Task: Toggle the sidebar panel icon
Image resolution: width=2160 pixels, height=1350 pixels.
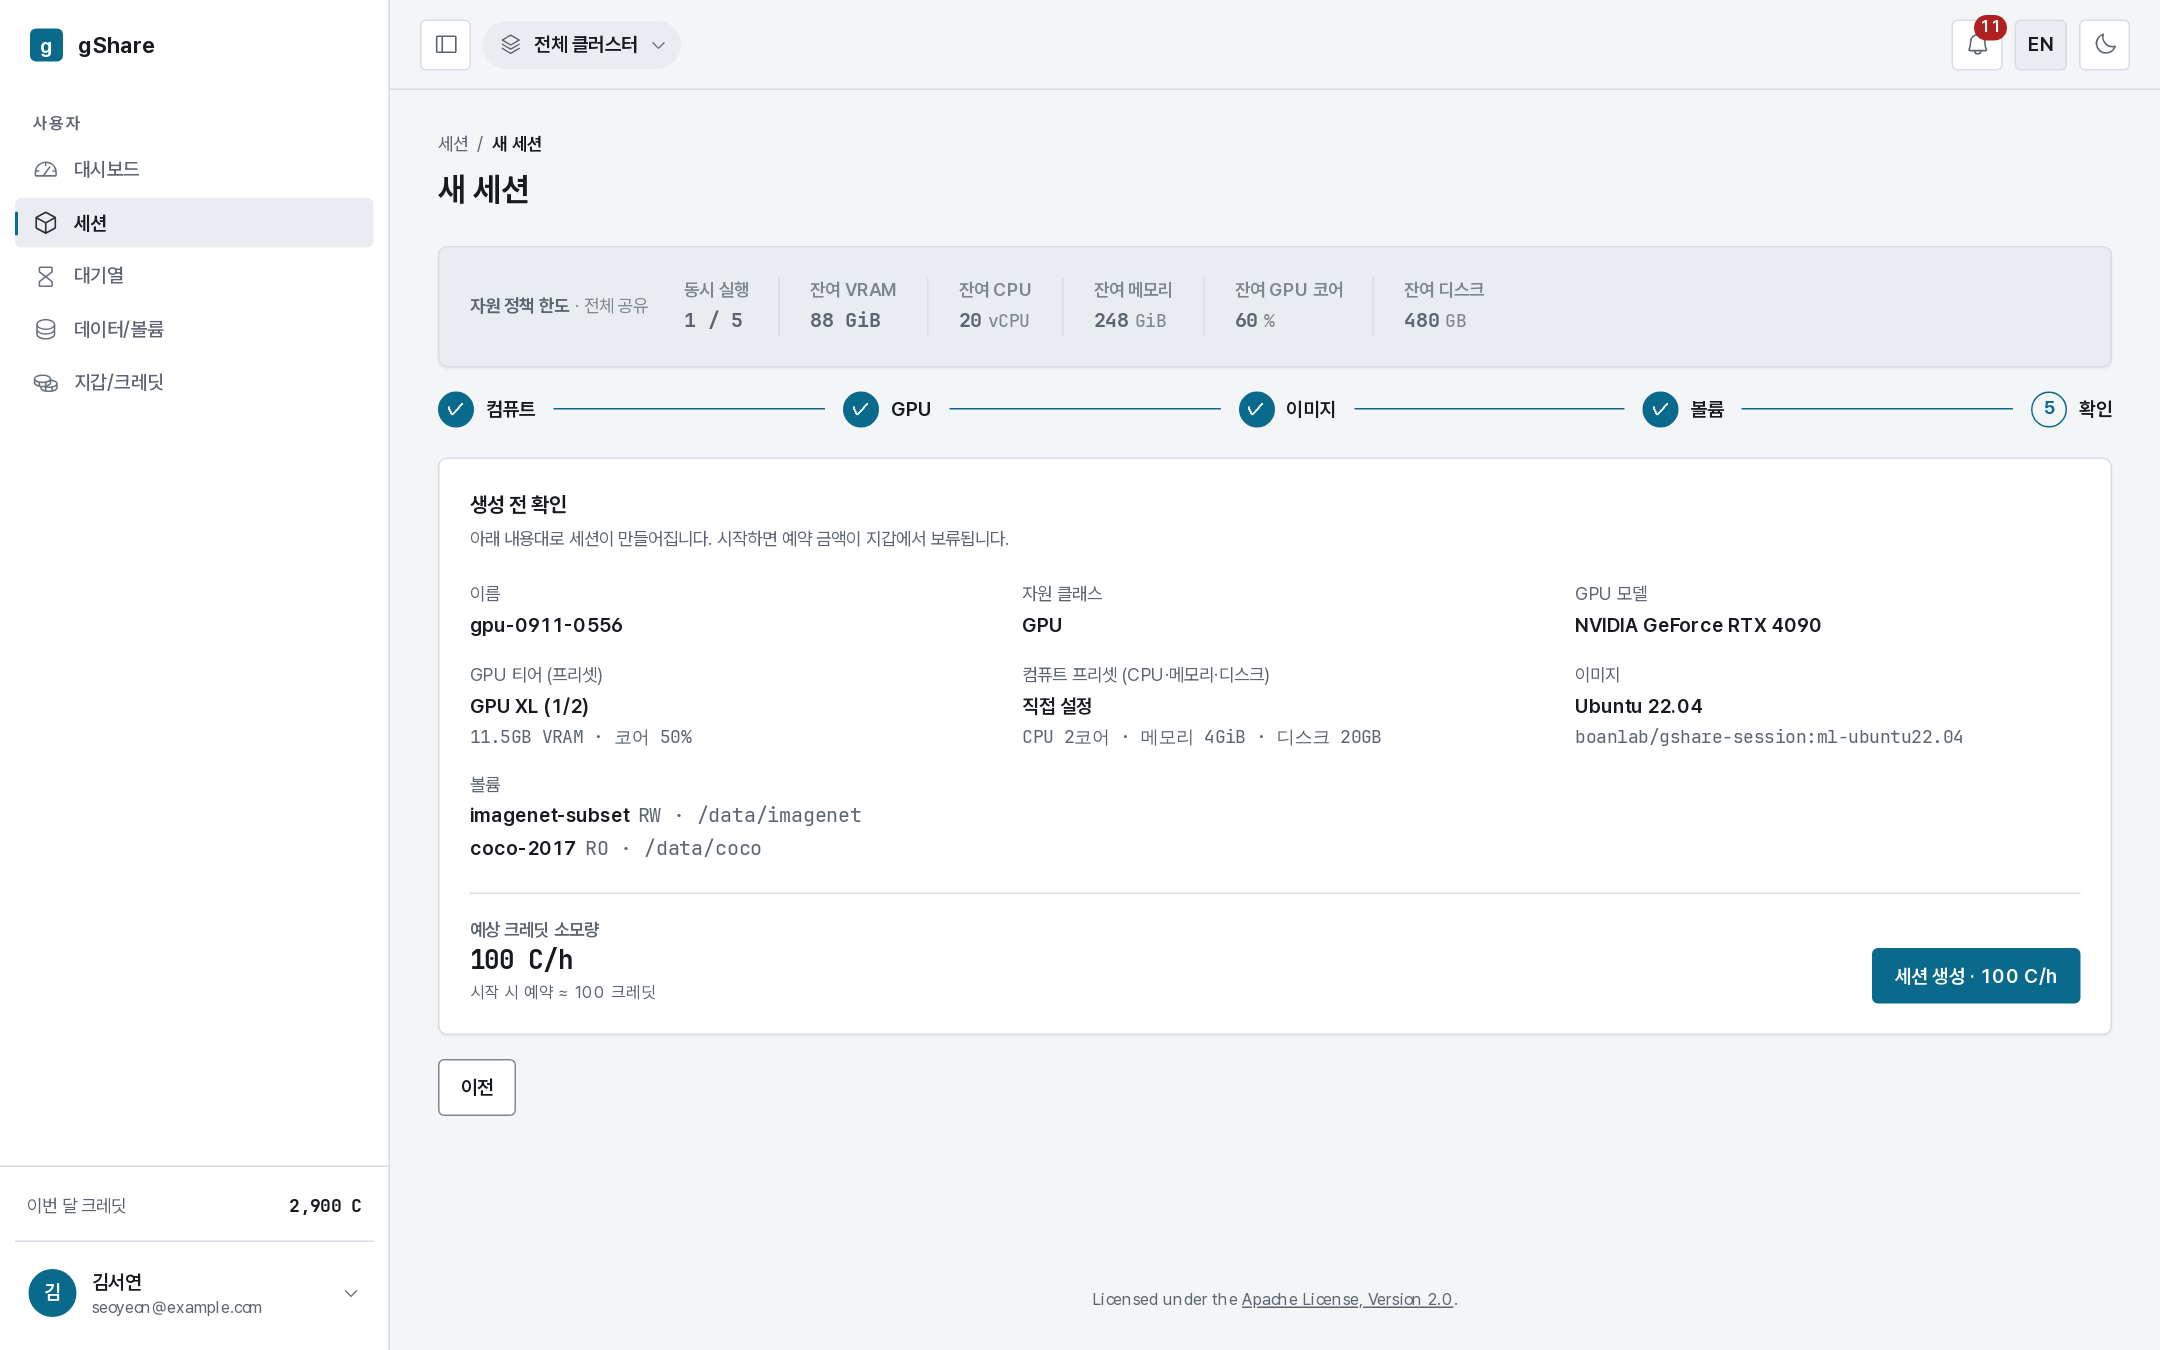Action: 446,45
